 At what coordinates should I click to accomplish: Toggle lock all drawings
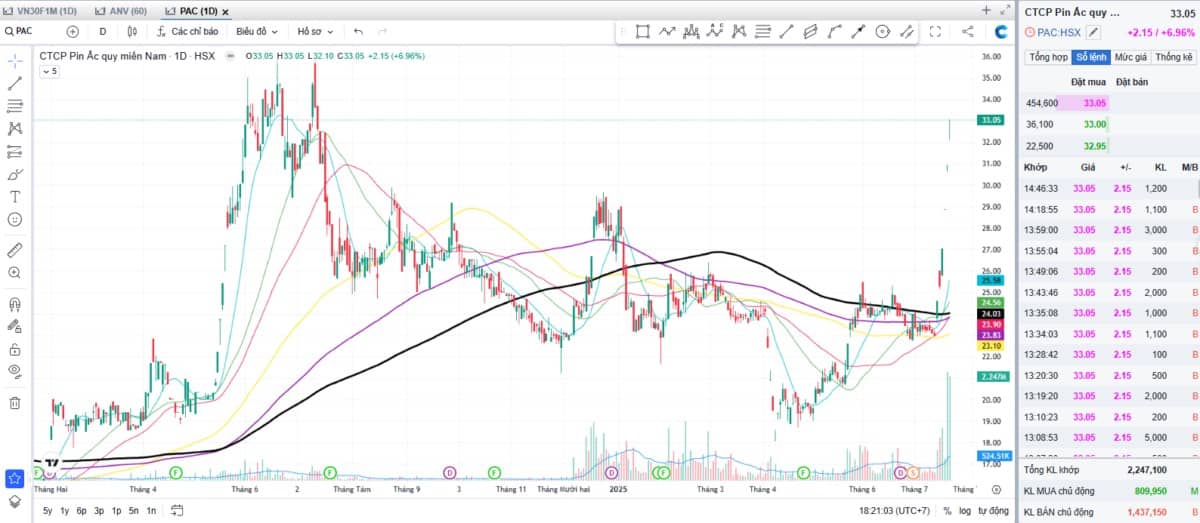click(15, 349)
